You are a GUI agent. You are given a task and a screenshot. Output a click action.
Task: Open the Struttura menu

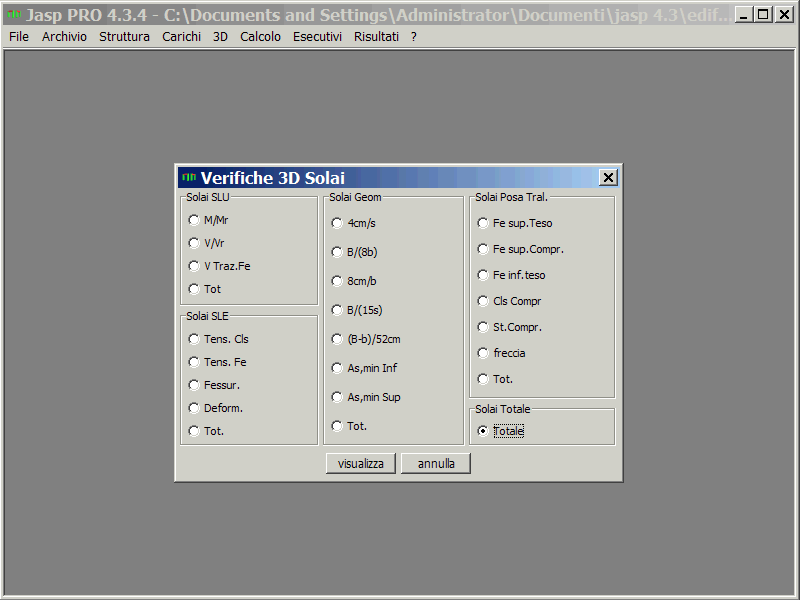pyautogui.click(x=124, y=37)
